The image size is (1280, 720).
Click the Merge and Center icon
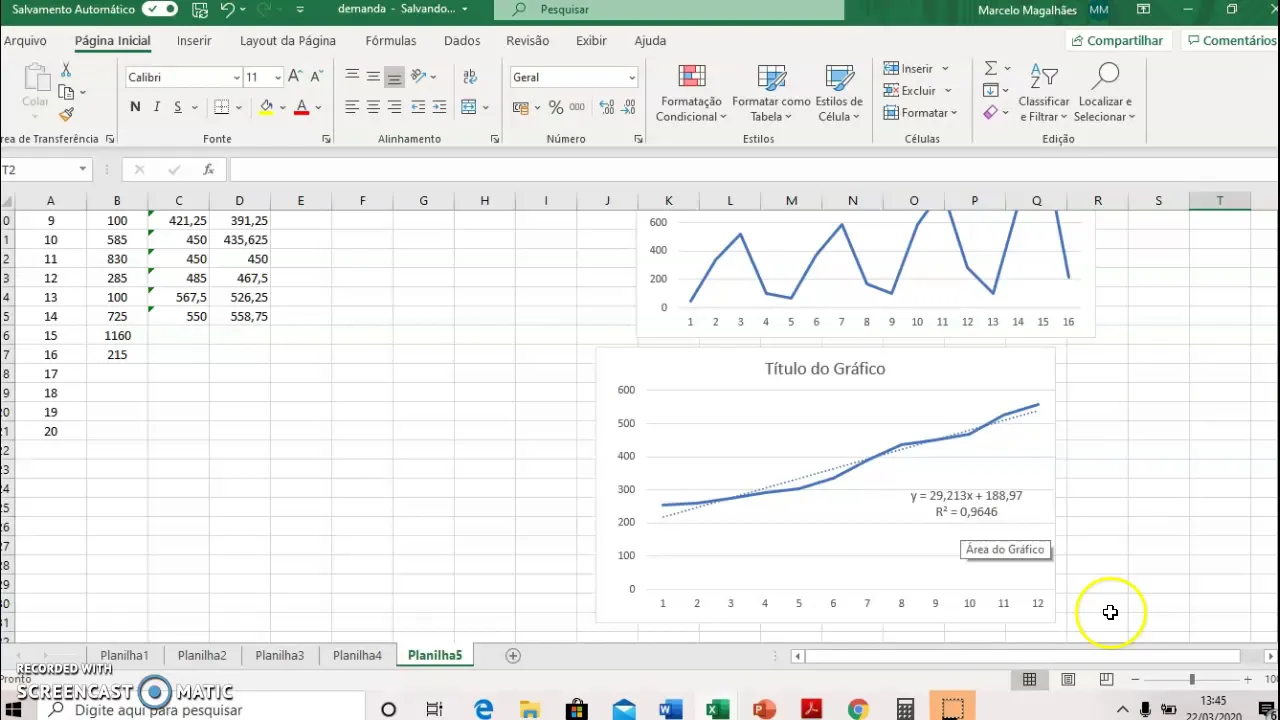[468, 107]
